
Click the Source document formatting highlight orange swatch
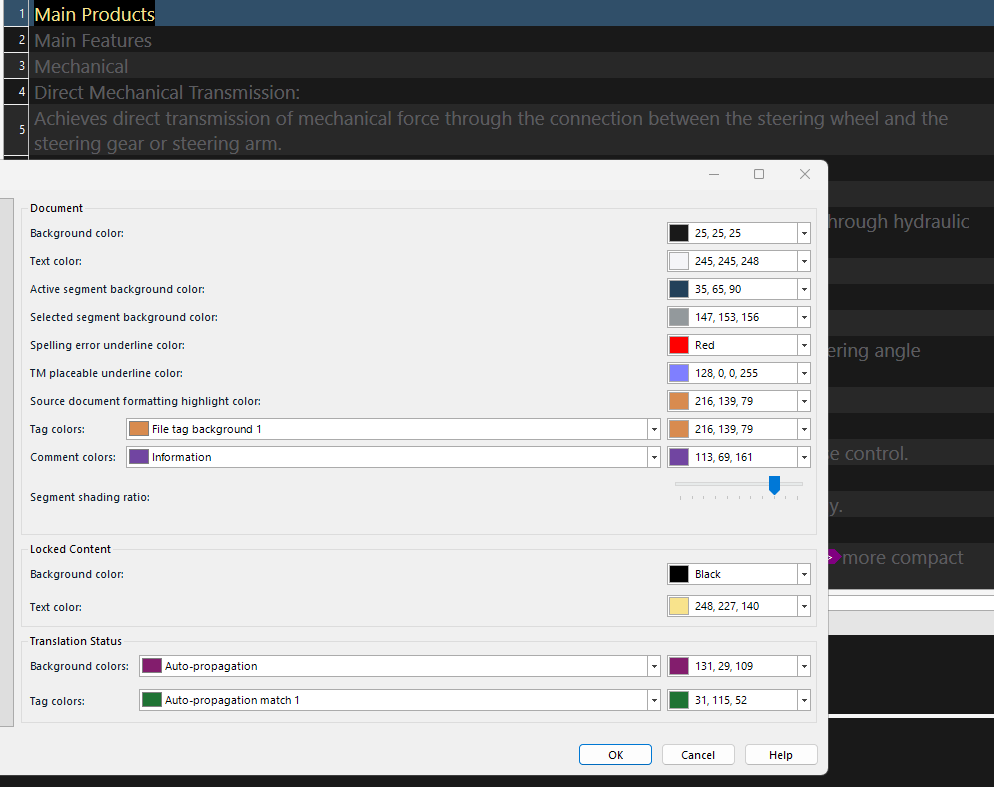tap(679, 401)
